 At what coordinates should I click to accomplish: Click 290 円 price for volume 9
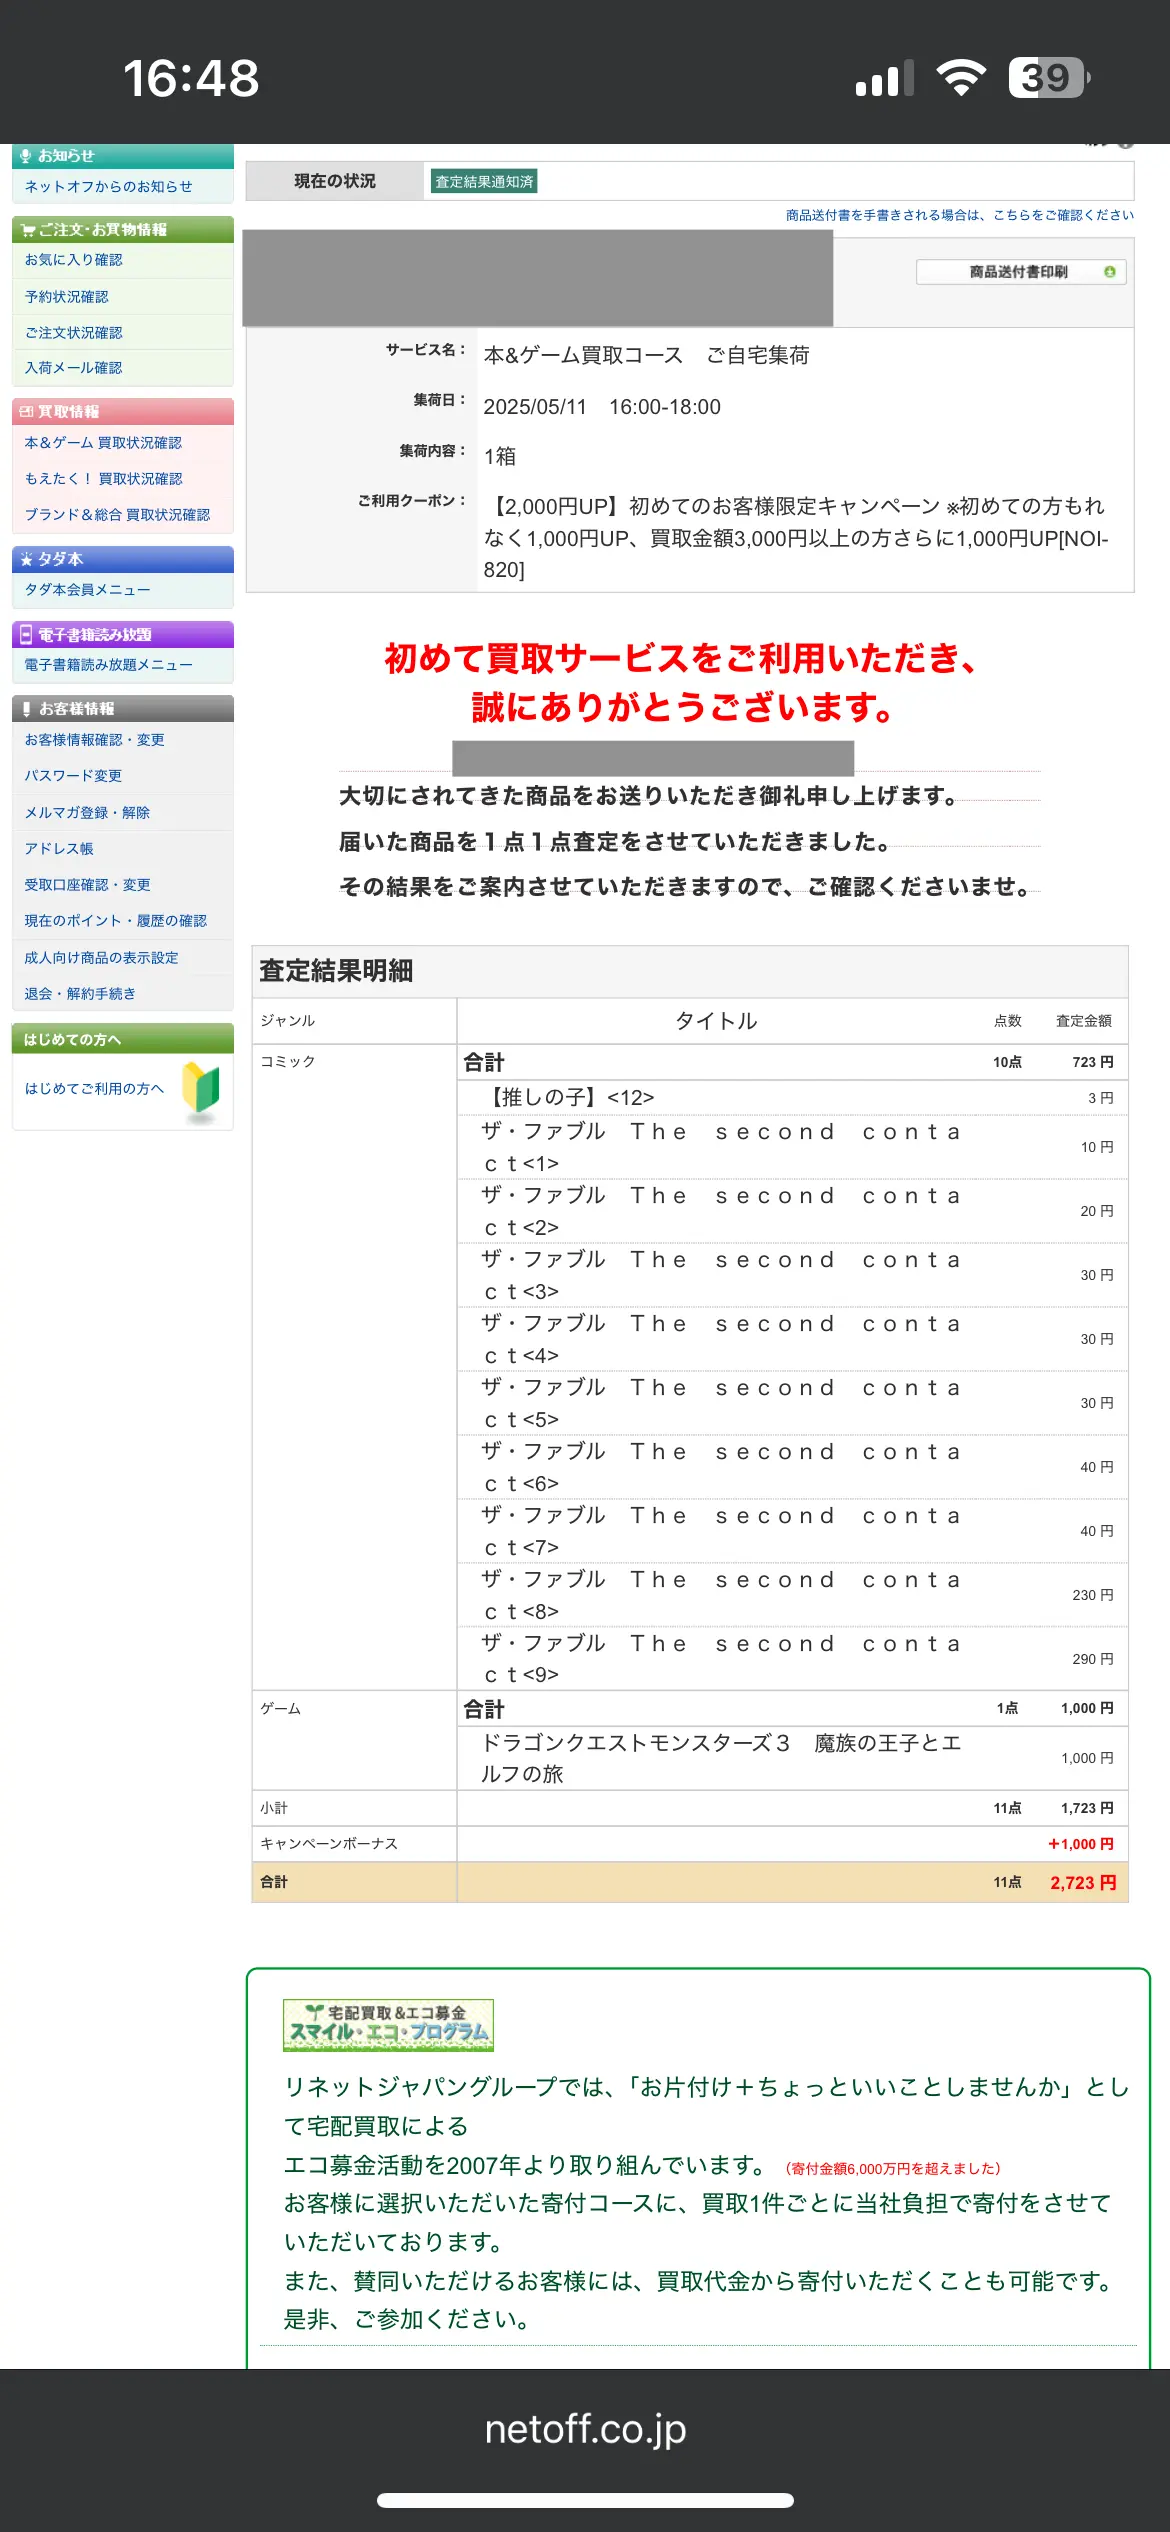1093,1659
